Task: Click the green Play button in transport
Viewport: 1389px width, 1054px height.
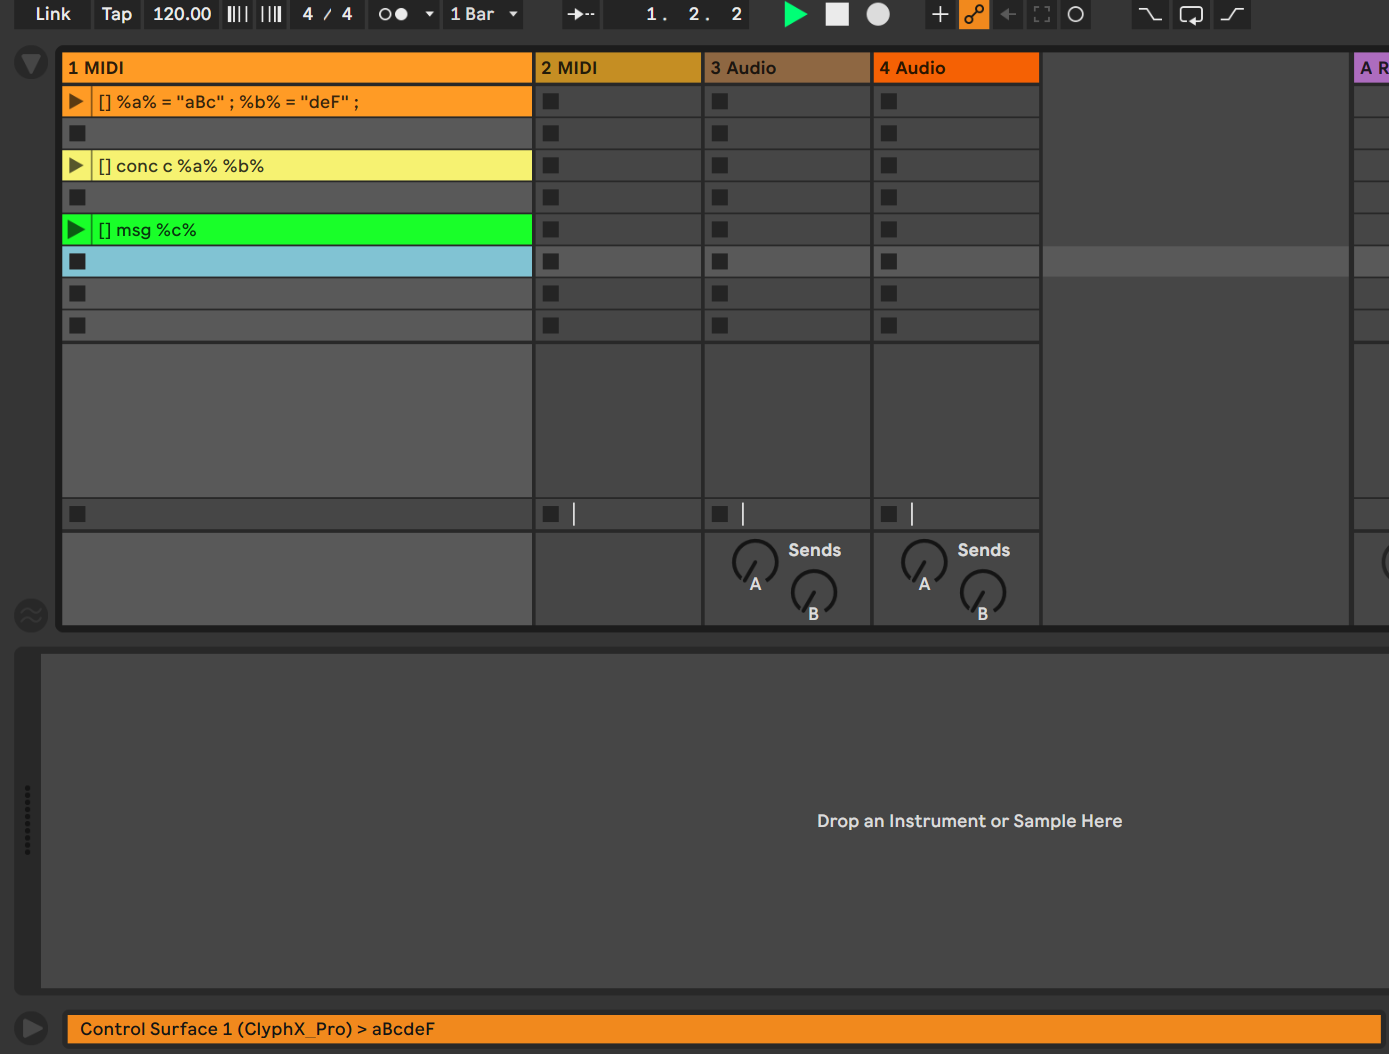Action: pyautogui.click(x=795, y=14)
